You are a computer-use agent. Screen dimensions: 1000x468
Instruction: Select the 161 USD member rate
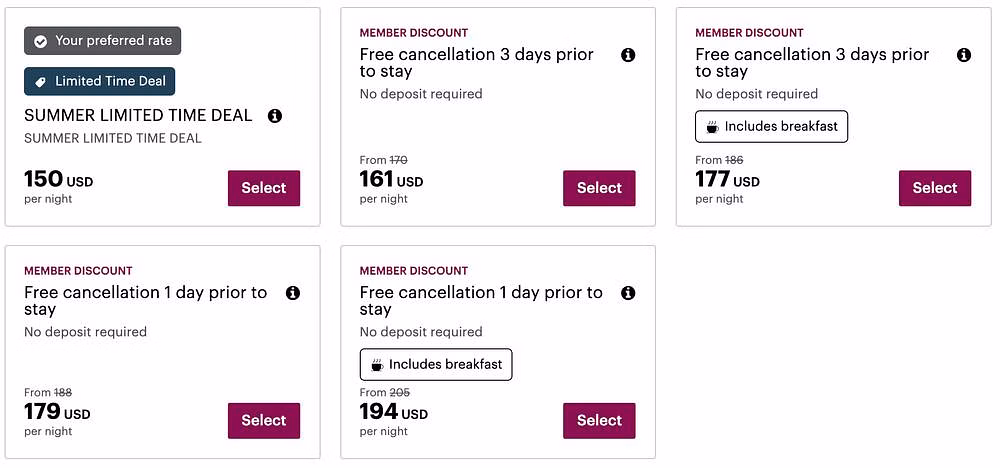(599, 188)
